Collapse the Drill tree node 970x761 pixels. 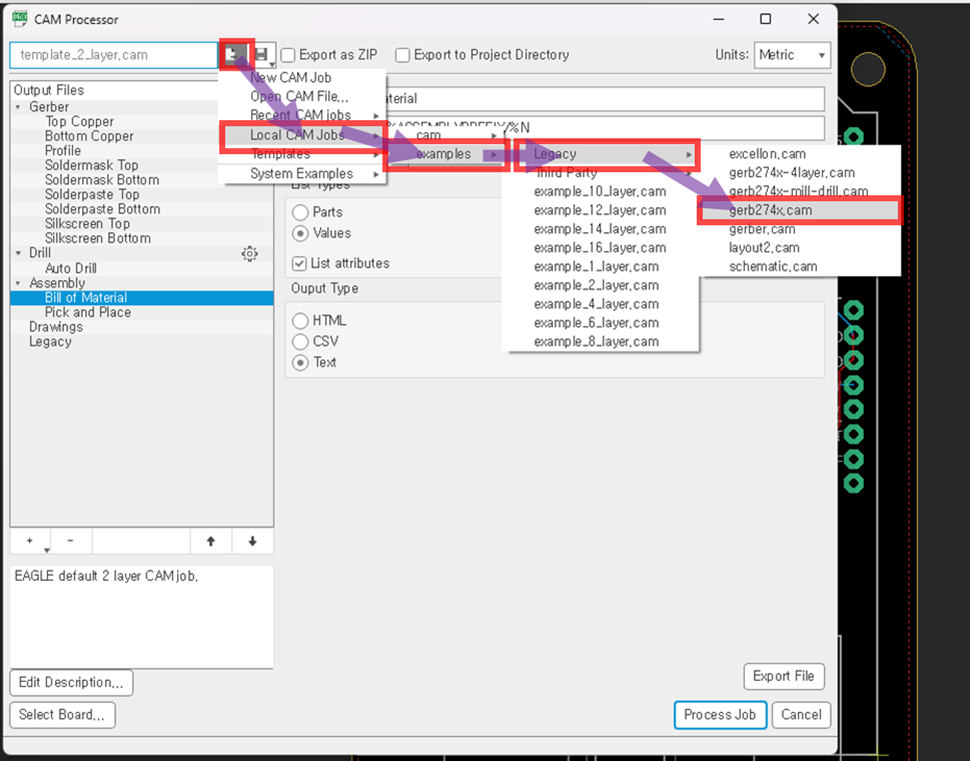(x=18, y=253)
